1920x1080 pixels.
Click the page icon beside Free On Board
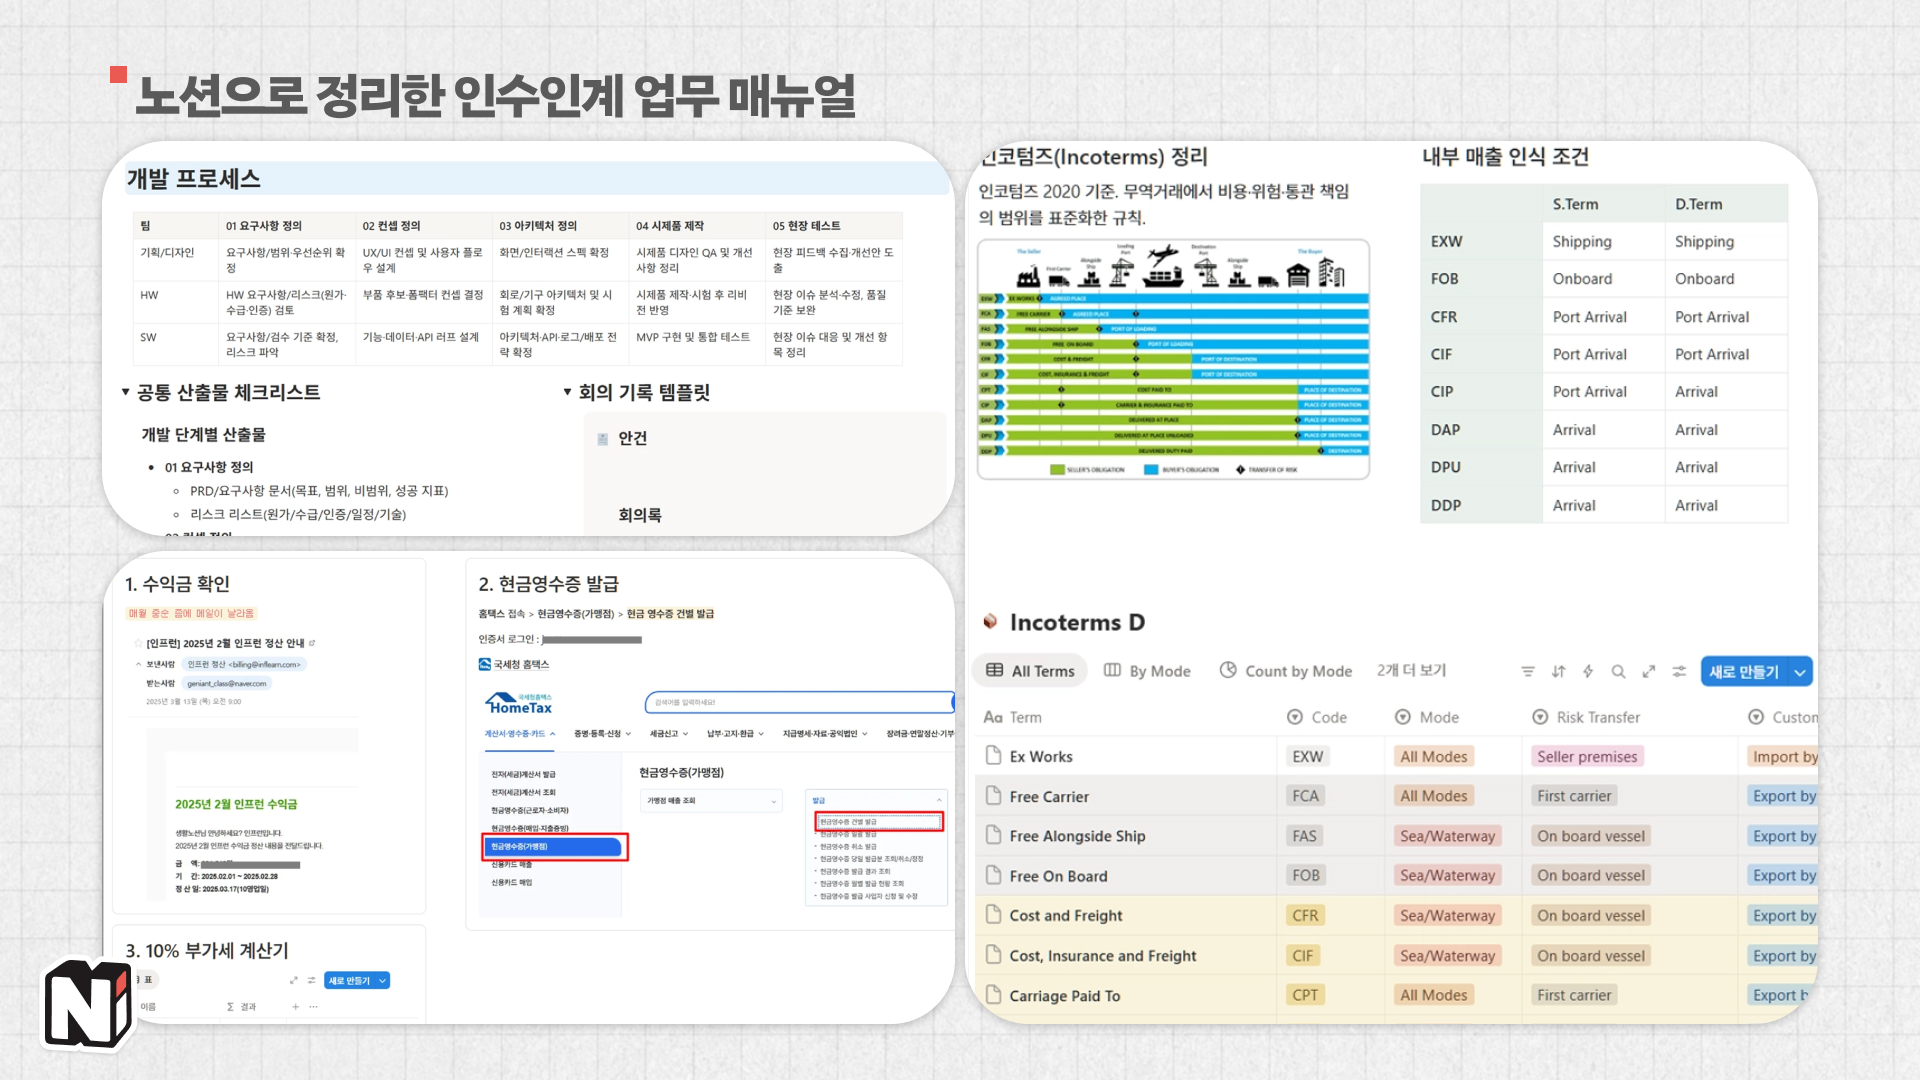[x=993, y=875]
